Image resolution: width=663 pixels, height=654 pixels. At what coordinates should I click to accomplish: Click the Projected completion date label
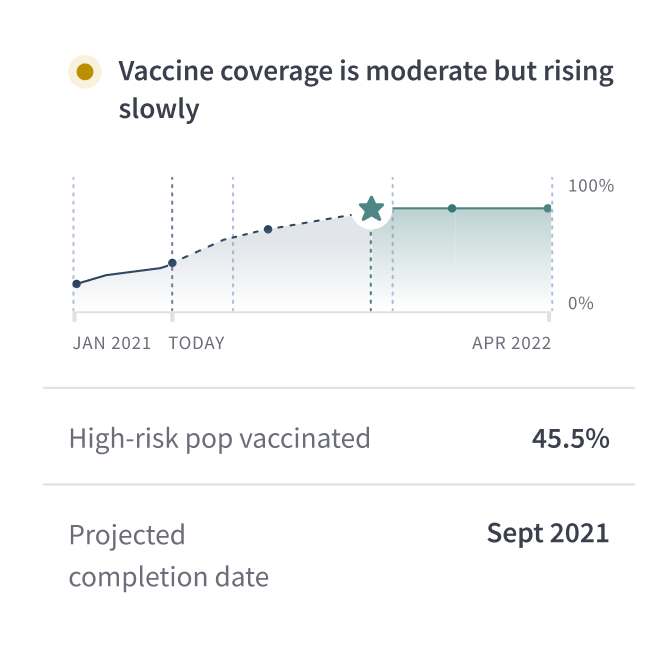[169, 555]
